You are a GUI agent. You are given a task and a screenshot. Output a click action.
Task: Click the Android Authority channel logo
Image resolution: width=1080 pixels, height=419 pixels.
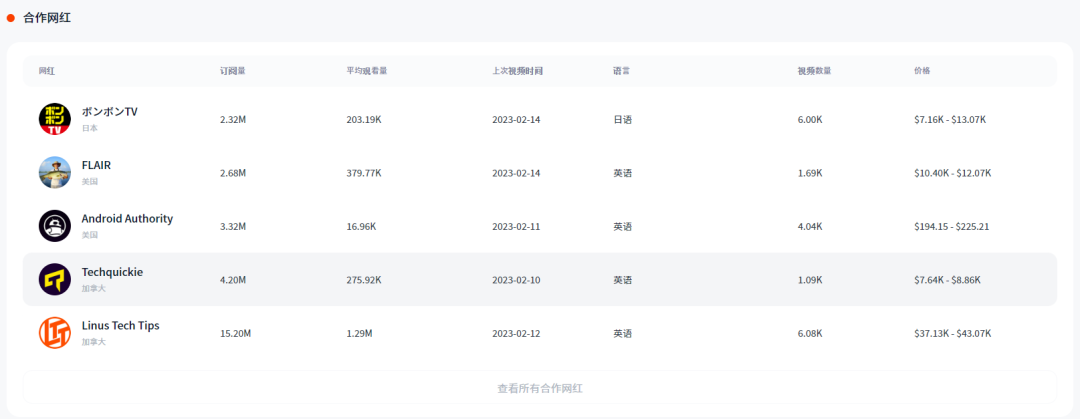(x=54, y=226)
